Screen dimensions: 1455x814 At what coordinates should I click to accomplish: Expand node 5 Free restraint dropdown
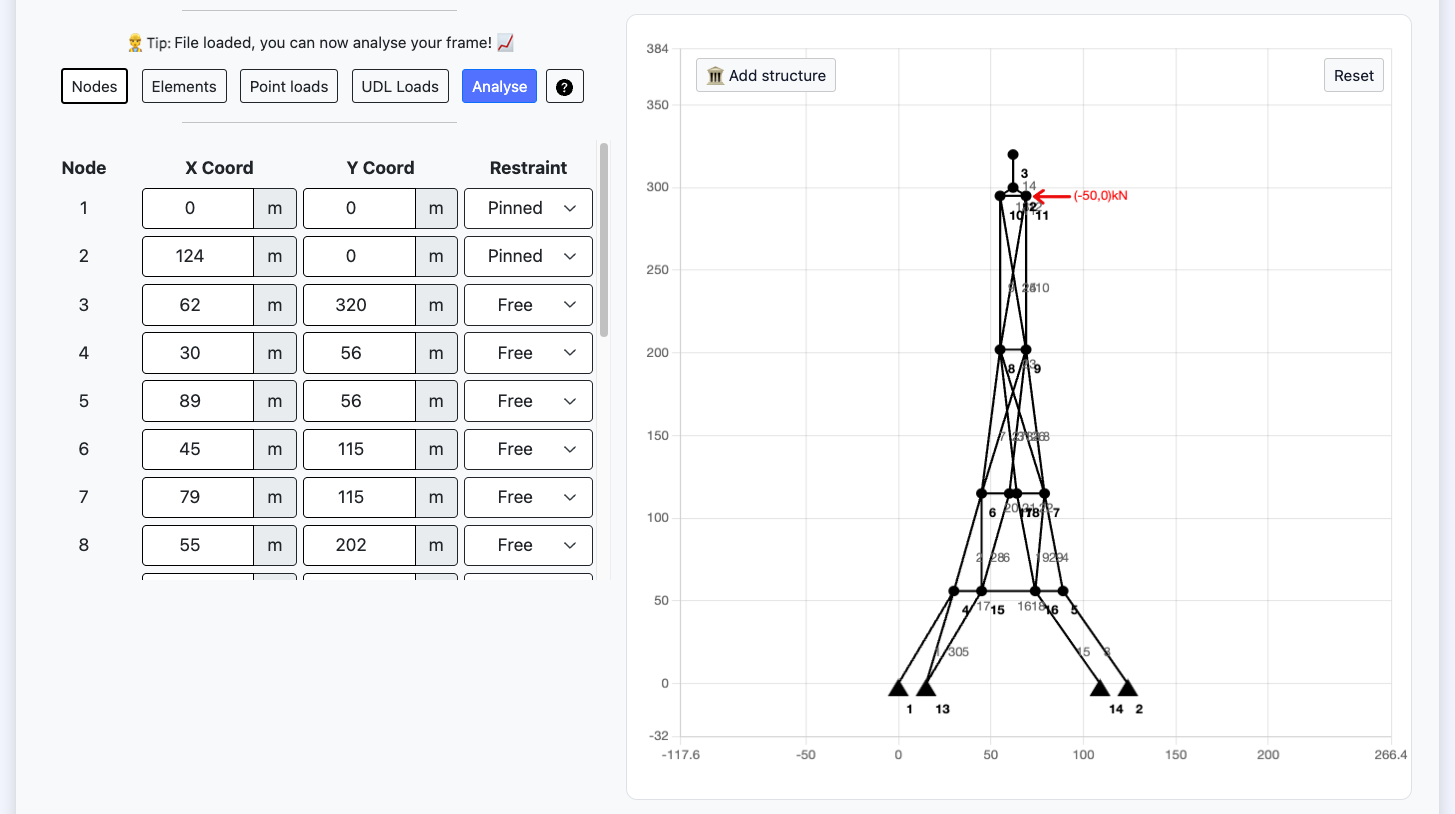pyautogui.click(x=528, y=401)
